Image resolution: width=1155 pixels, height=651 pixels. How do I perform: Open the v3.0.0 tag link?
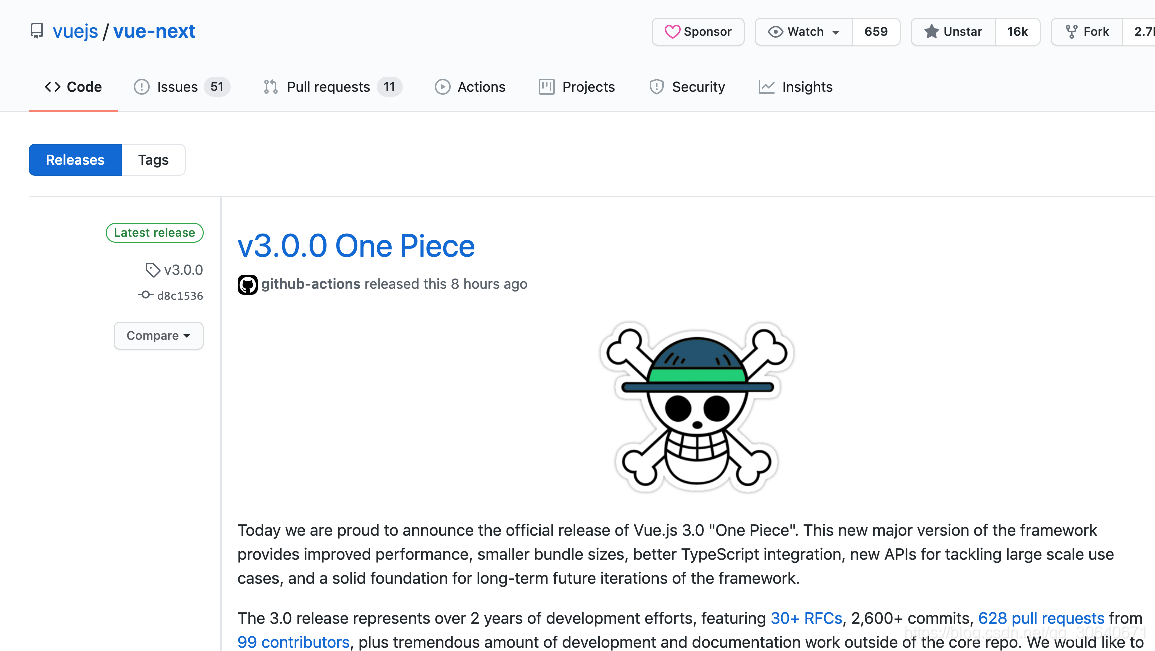click(x=183, y=270)
